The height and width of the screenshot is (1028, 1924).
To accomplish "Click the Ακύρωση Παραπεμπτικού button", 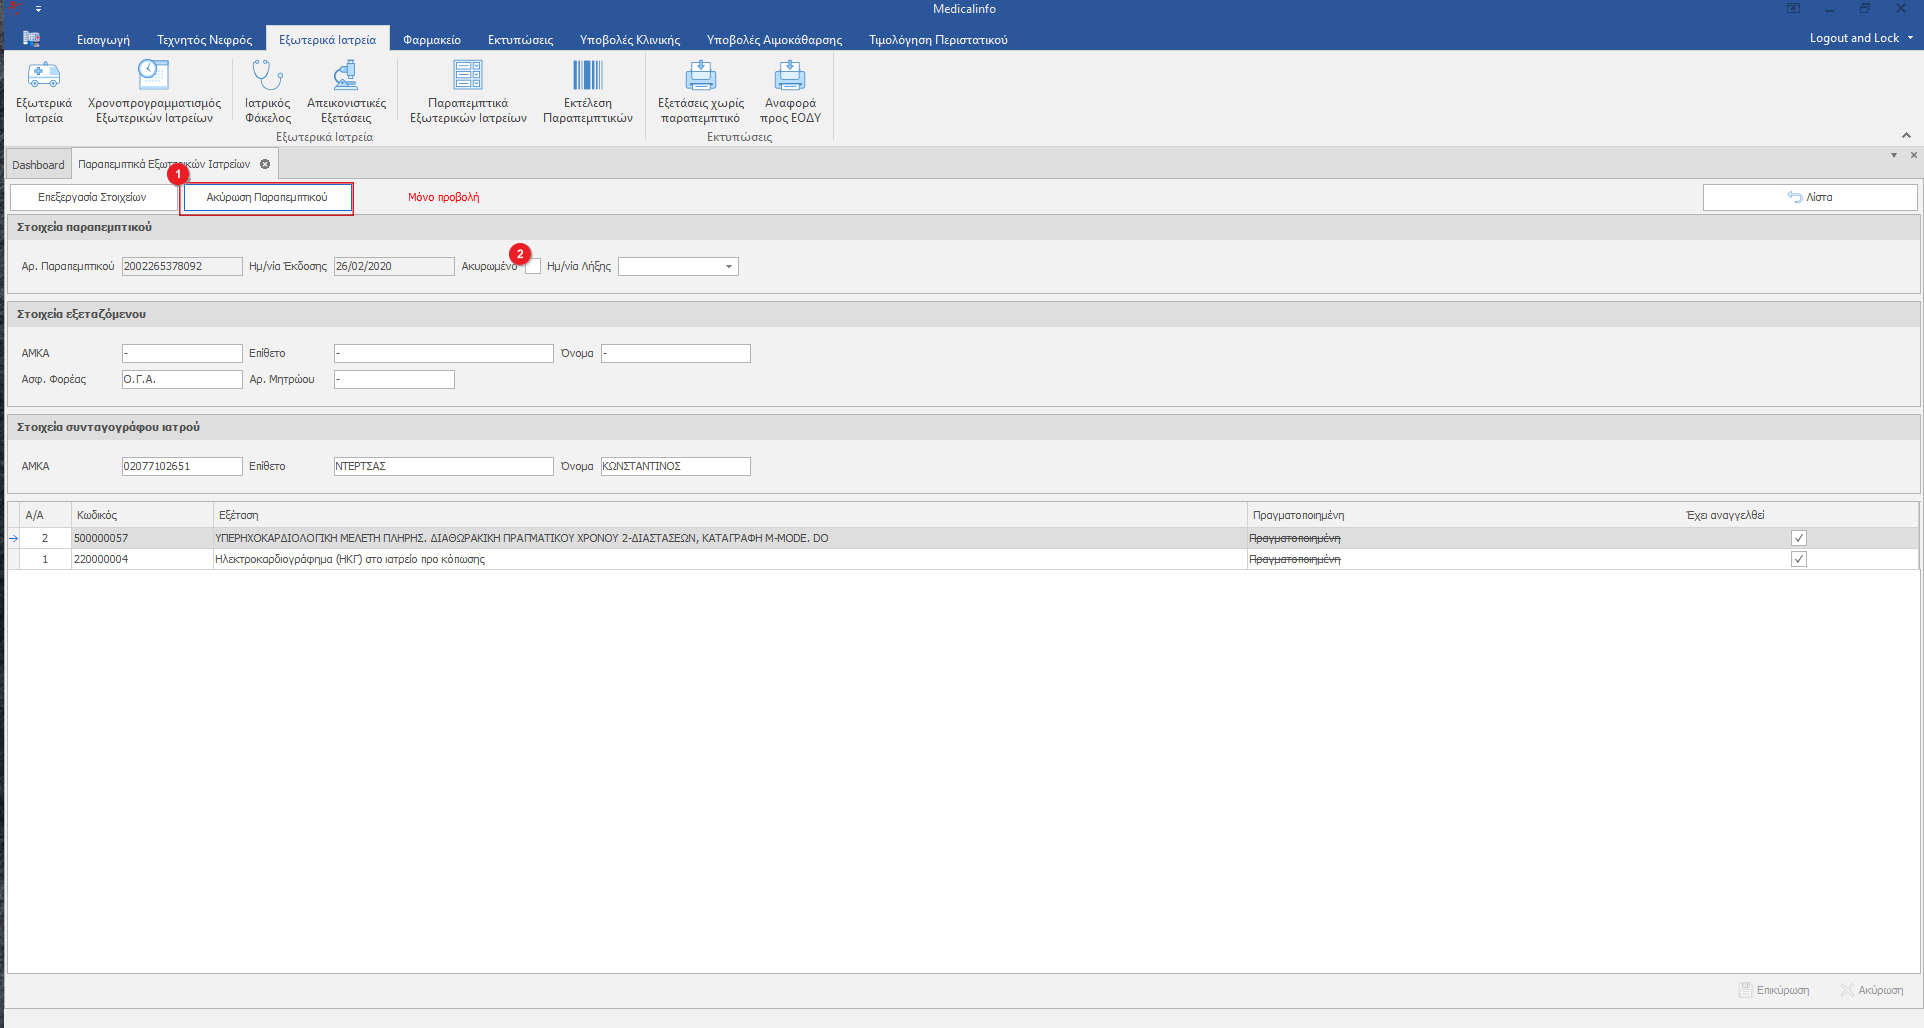I will pos(267,198).
